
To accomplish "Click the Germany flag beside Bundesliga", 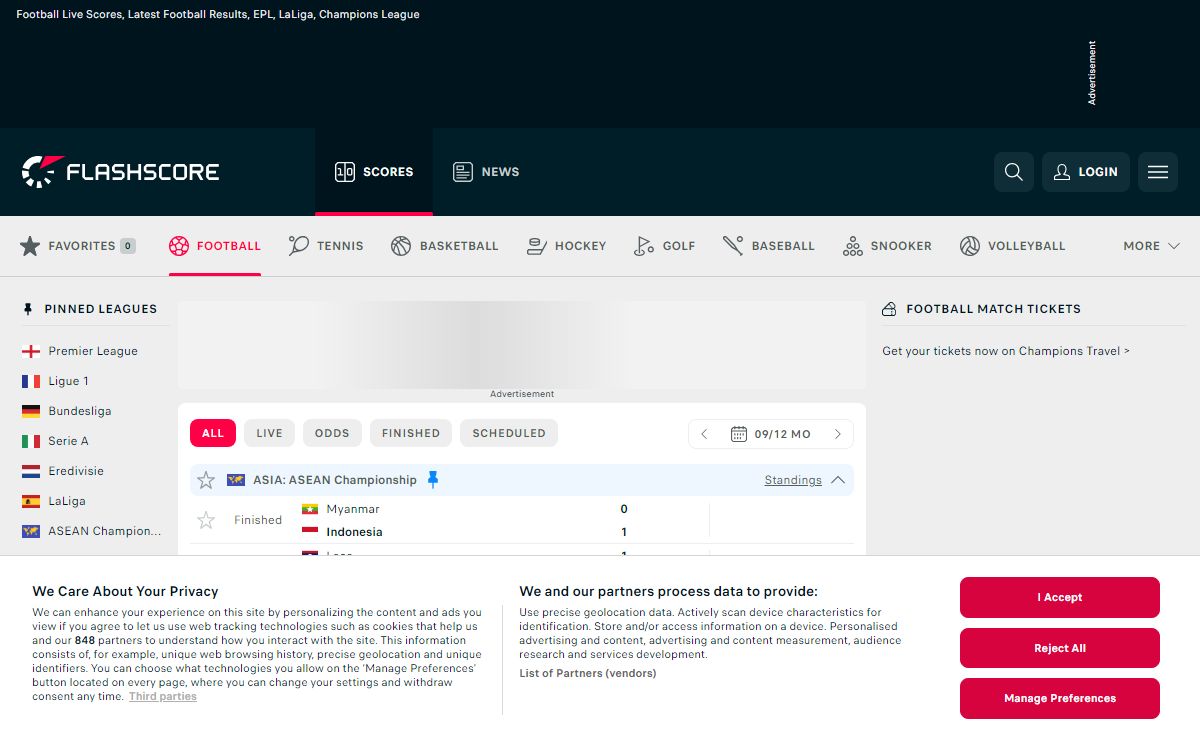I will coord(31,411).
